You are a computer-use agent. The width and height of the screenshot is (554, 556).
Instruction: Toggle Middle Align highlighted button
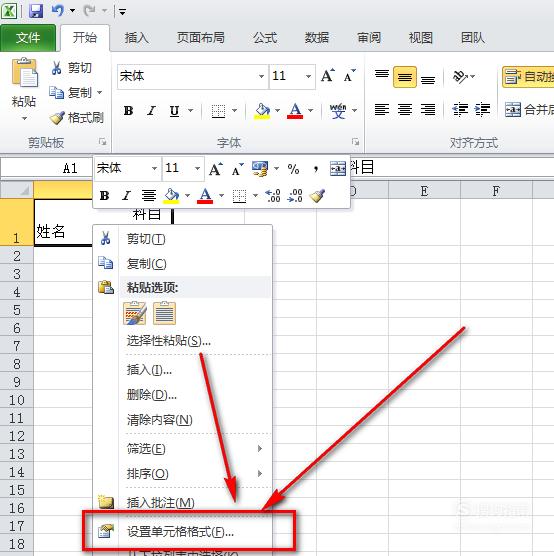(405, 77)
